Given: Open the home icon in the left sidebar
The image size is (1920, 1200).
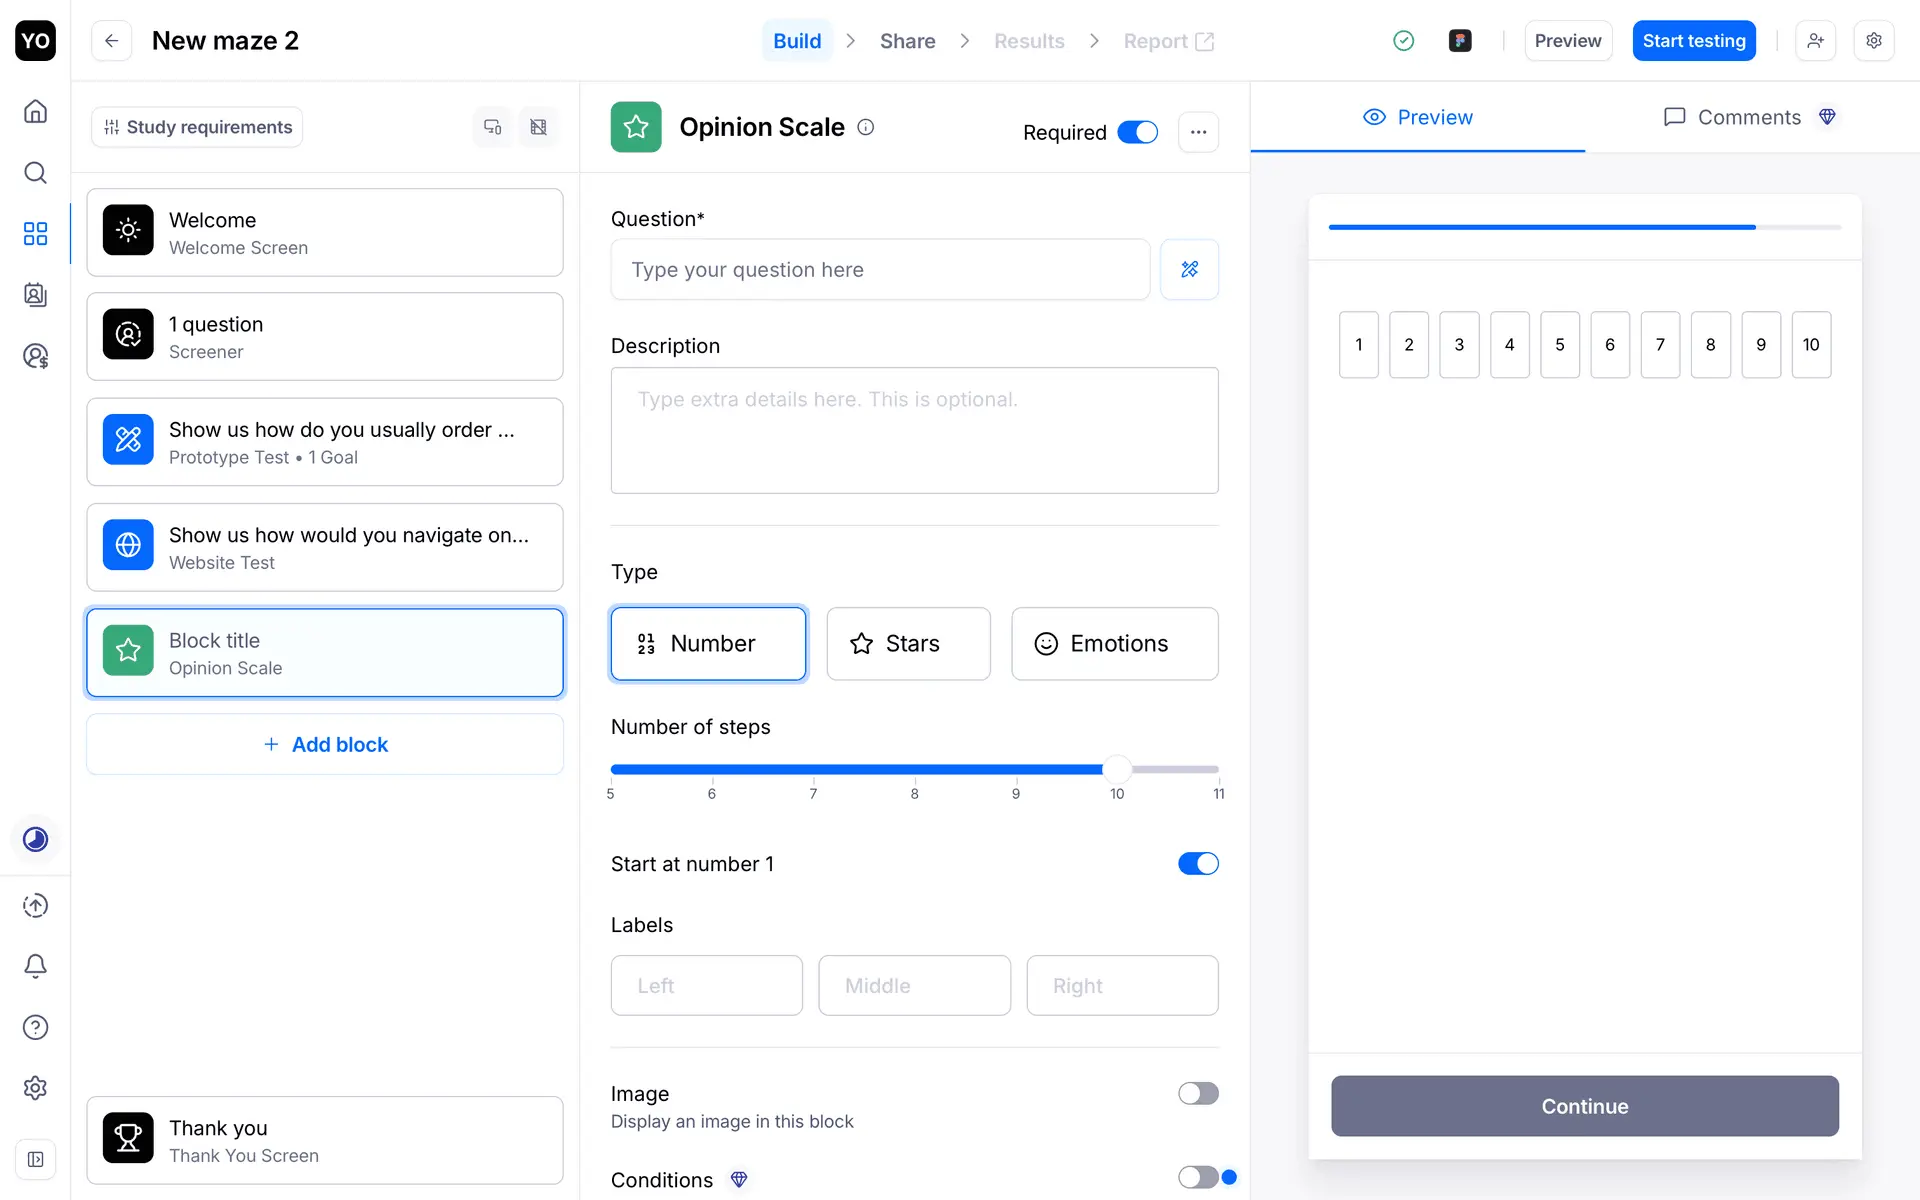Looking at the screenshot, I should pos(35,111).
